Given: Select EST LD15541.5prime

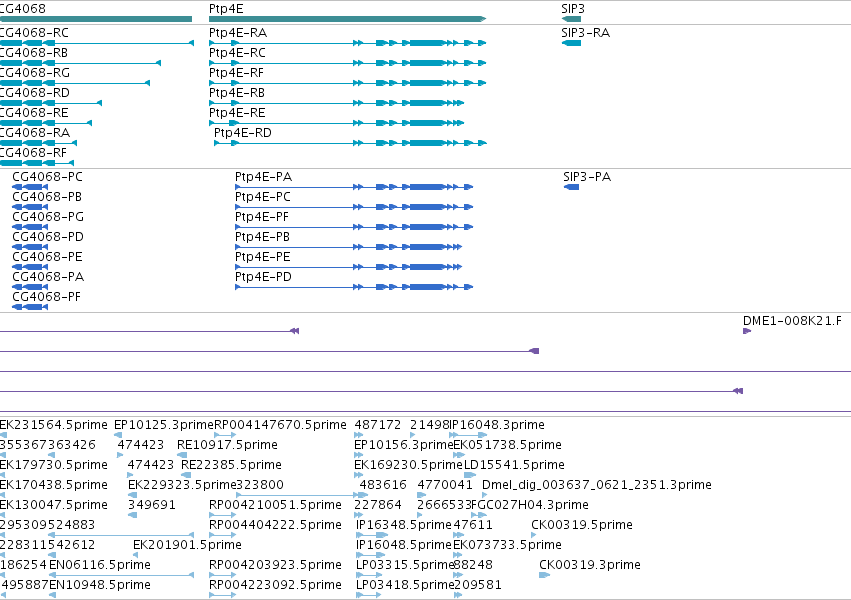Looking at the screenshot, I should coord(514,465).
